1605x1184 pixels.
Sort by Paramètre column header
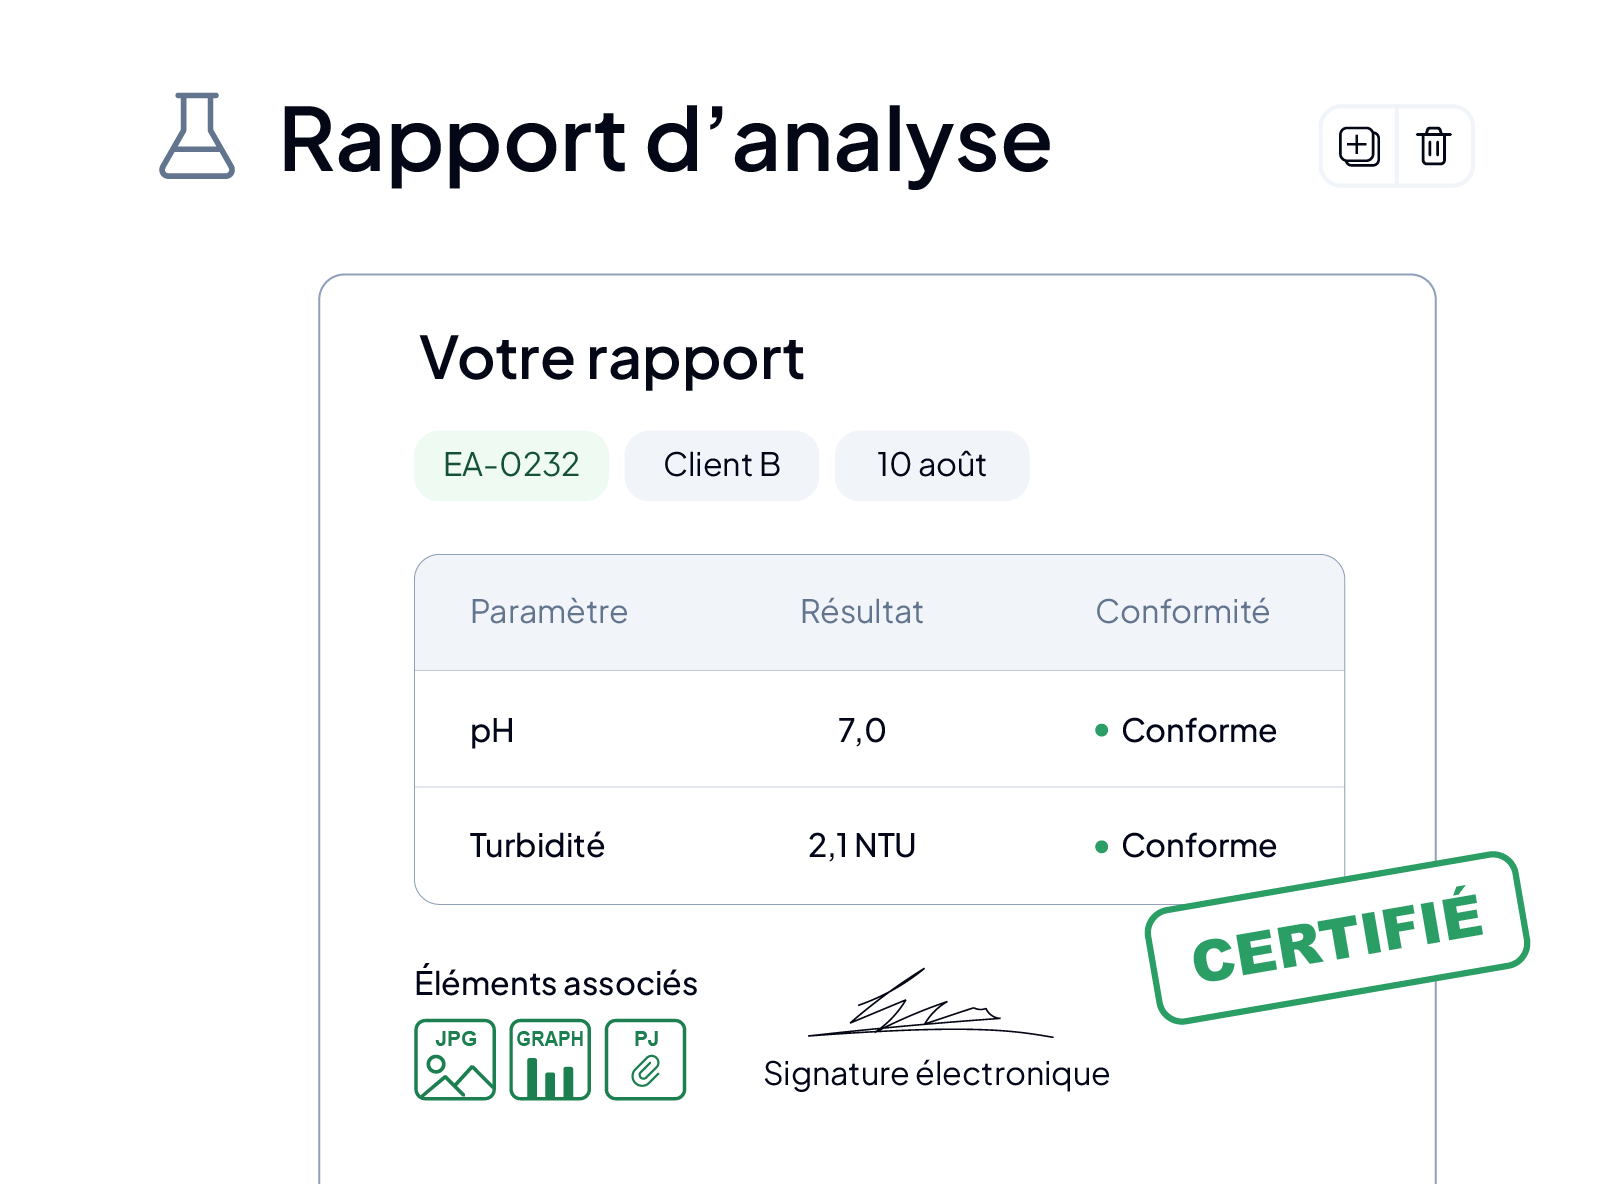(549, 612)
